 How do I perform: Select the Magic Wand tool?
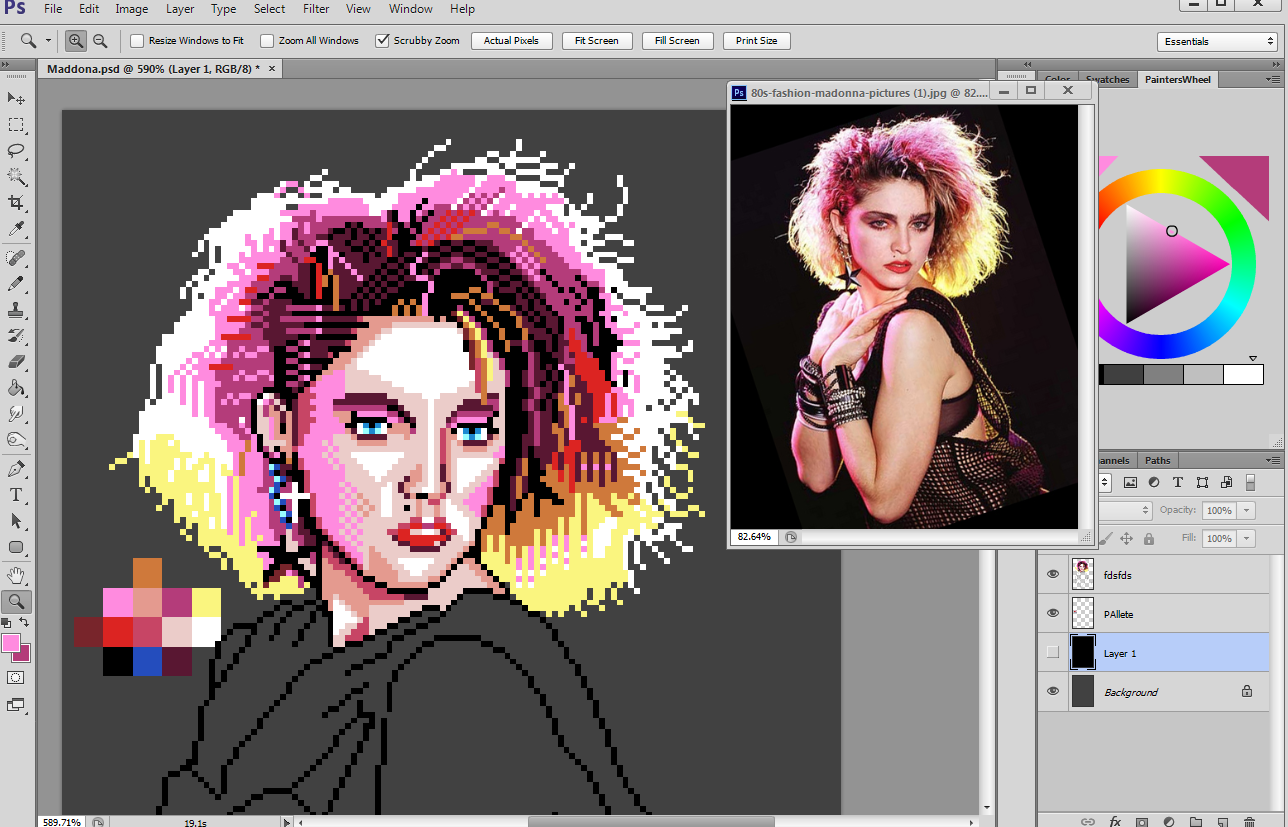tap(16, 177)
